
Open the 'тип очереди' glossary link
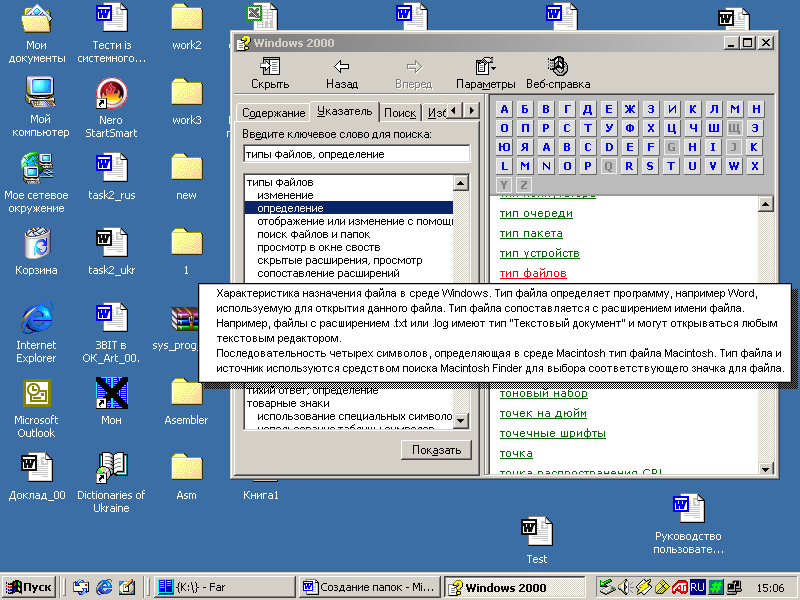point(536,213)
